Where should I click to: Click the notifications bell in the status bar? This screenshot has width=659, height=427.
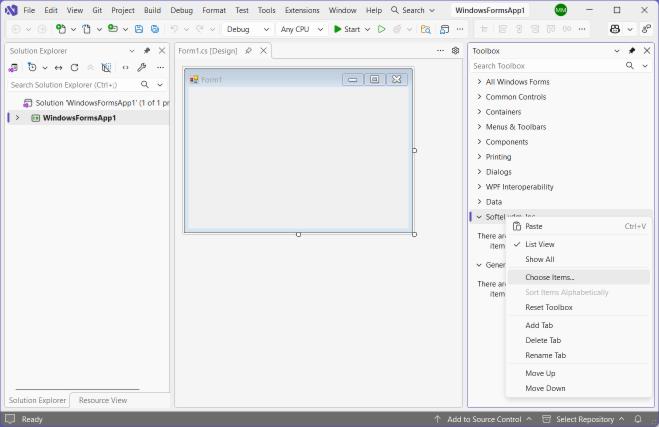[638, 419]
